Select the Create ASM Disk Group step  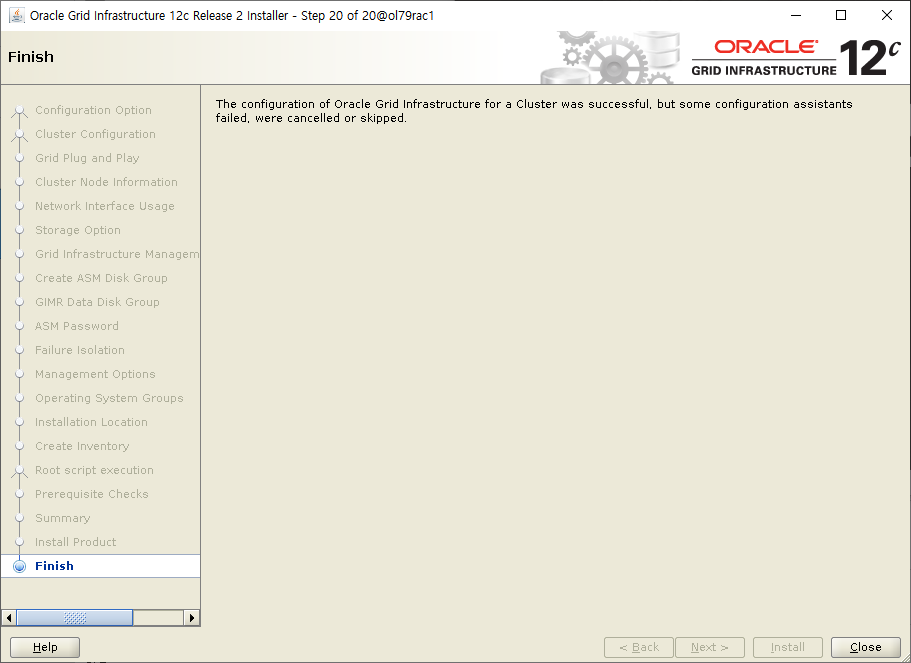click(101, 278)
